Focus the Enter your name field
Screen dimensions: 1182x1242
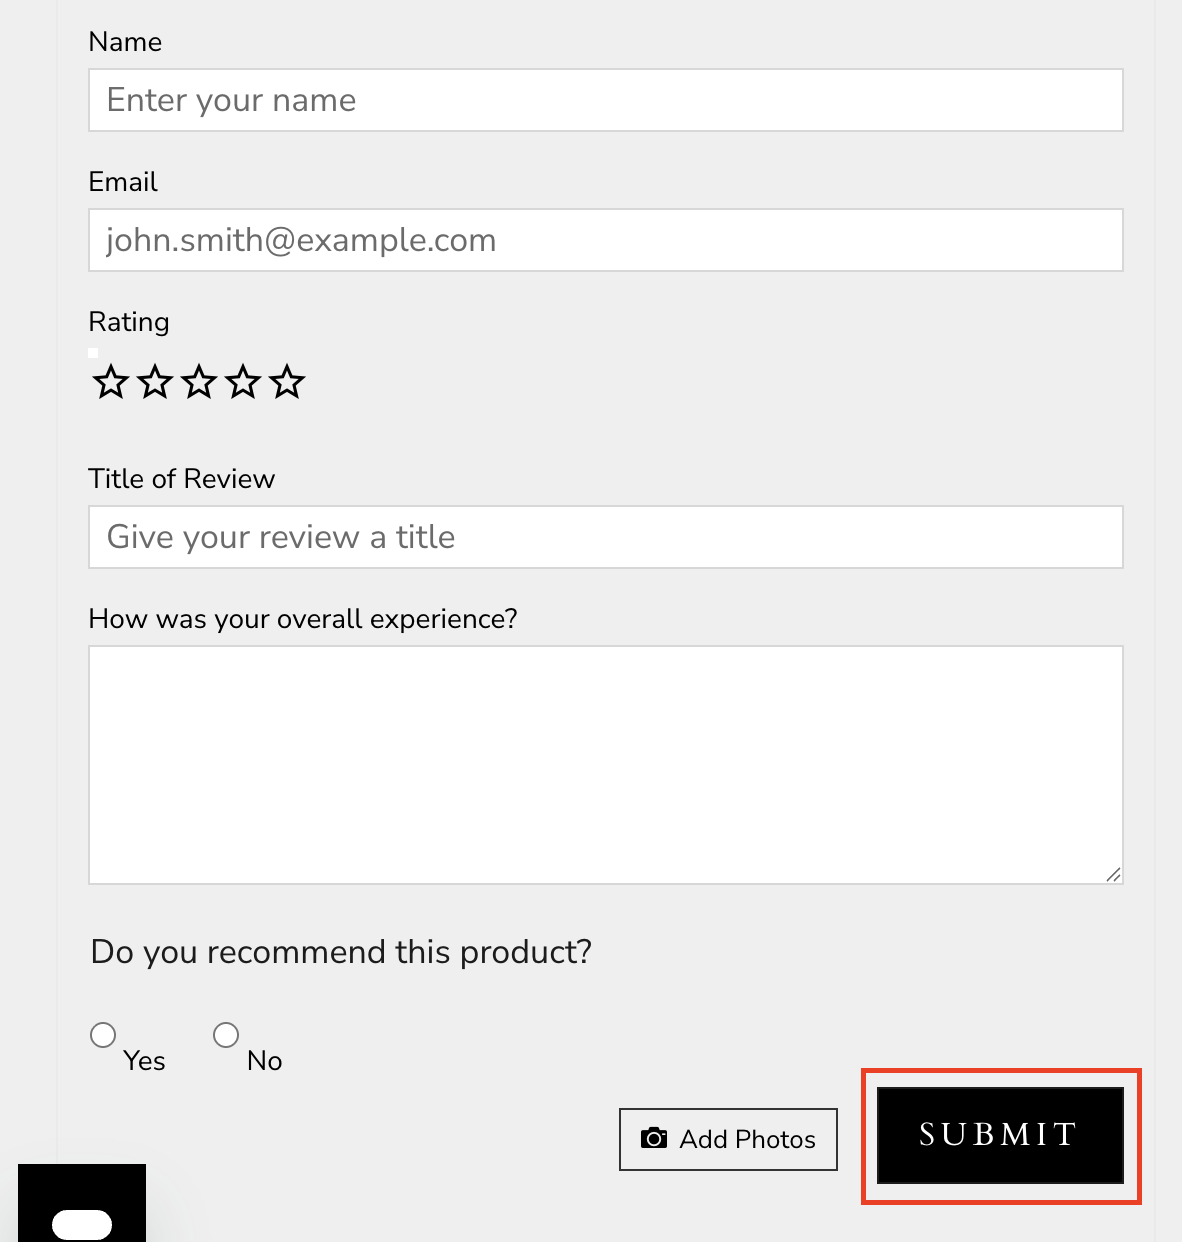[x=606, y=100]
